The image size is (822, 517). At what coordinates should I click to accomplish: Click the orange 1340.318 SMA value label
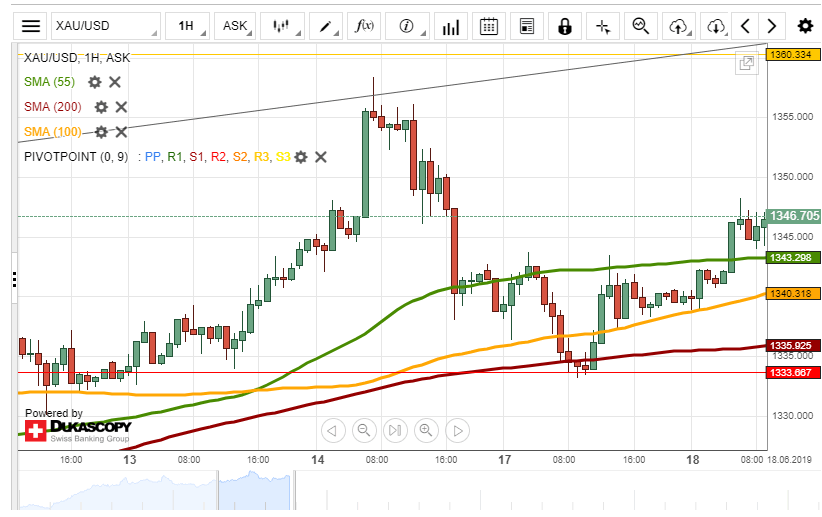click(791, 294)
